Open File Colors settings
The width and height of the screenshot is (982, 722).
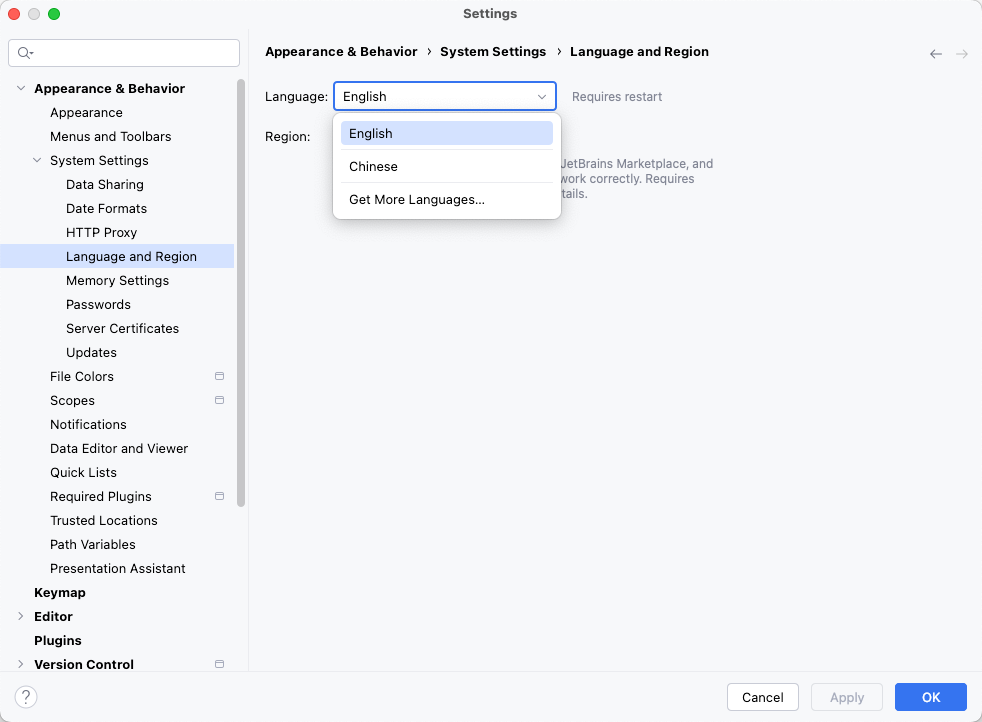point(82,376)
